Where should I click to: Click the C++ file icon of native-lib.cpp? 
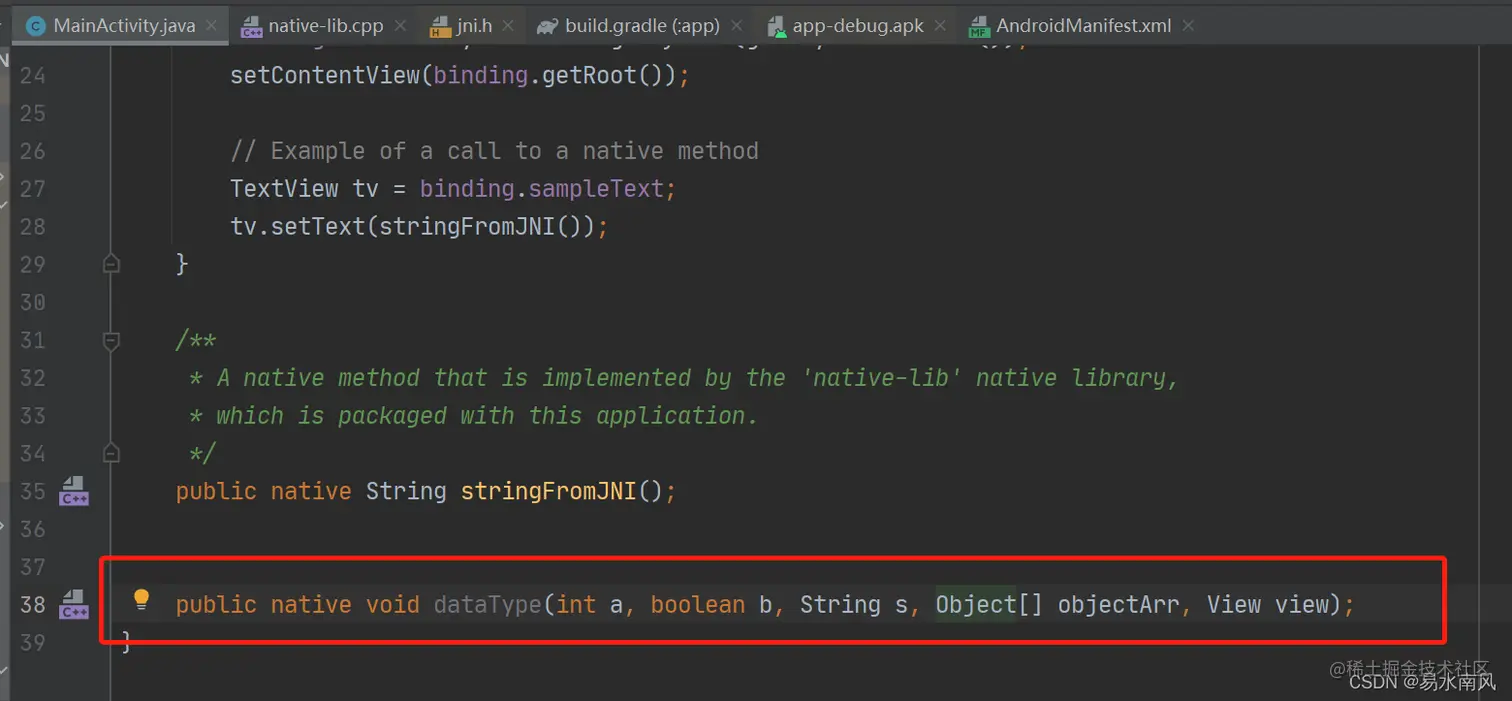tap(252, 27)
